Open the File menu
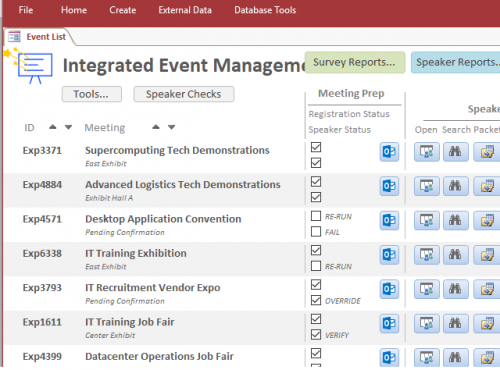 click(26, 10)
